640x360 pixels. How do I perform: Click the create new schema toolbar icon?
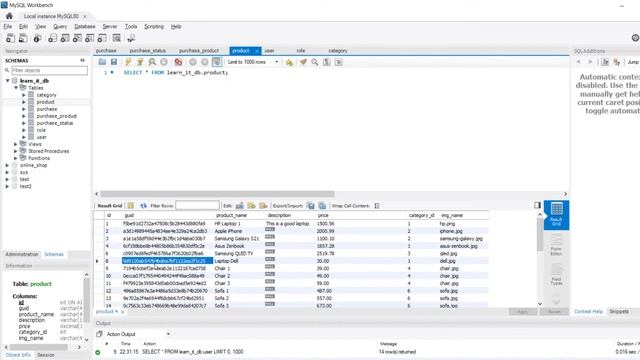[x=52, y=38]
